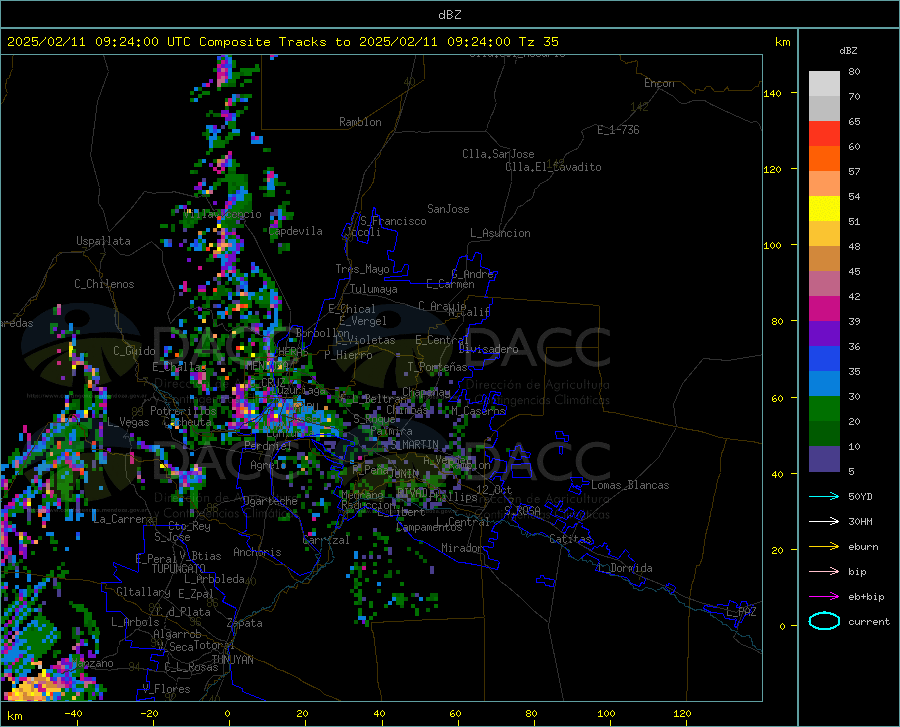900x727 pixels.
Task: Select the dark violet 5–10 dBZ swatch
Action: 824,459
